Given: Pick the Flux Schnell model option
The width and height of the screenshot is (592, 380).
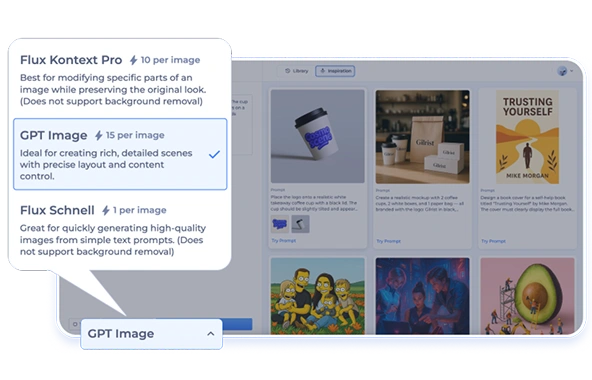Looking at the screenshot, I should click(120, 230).
